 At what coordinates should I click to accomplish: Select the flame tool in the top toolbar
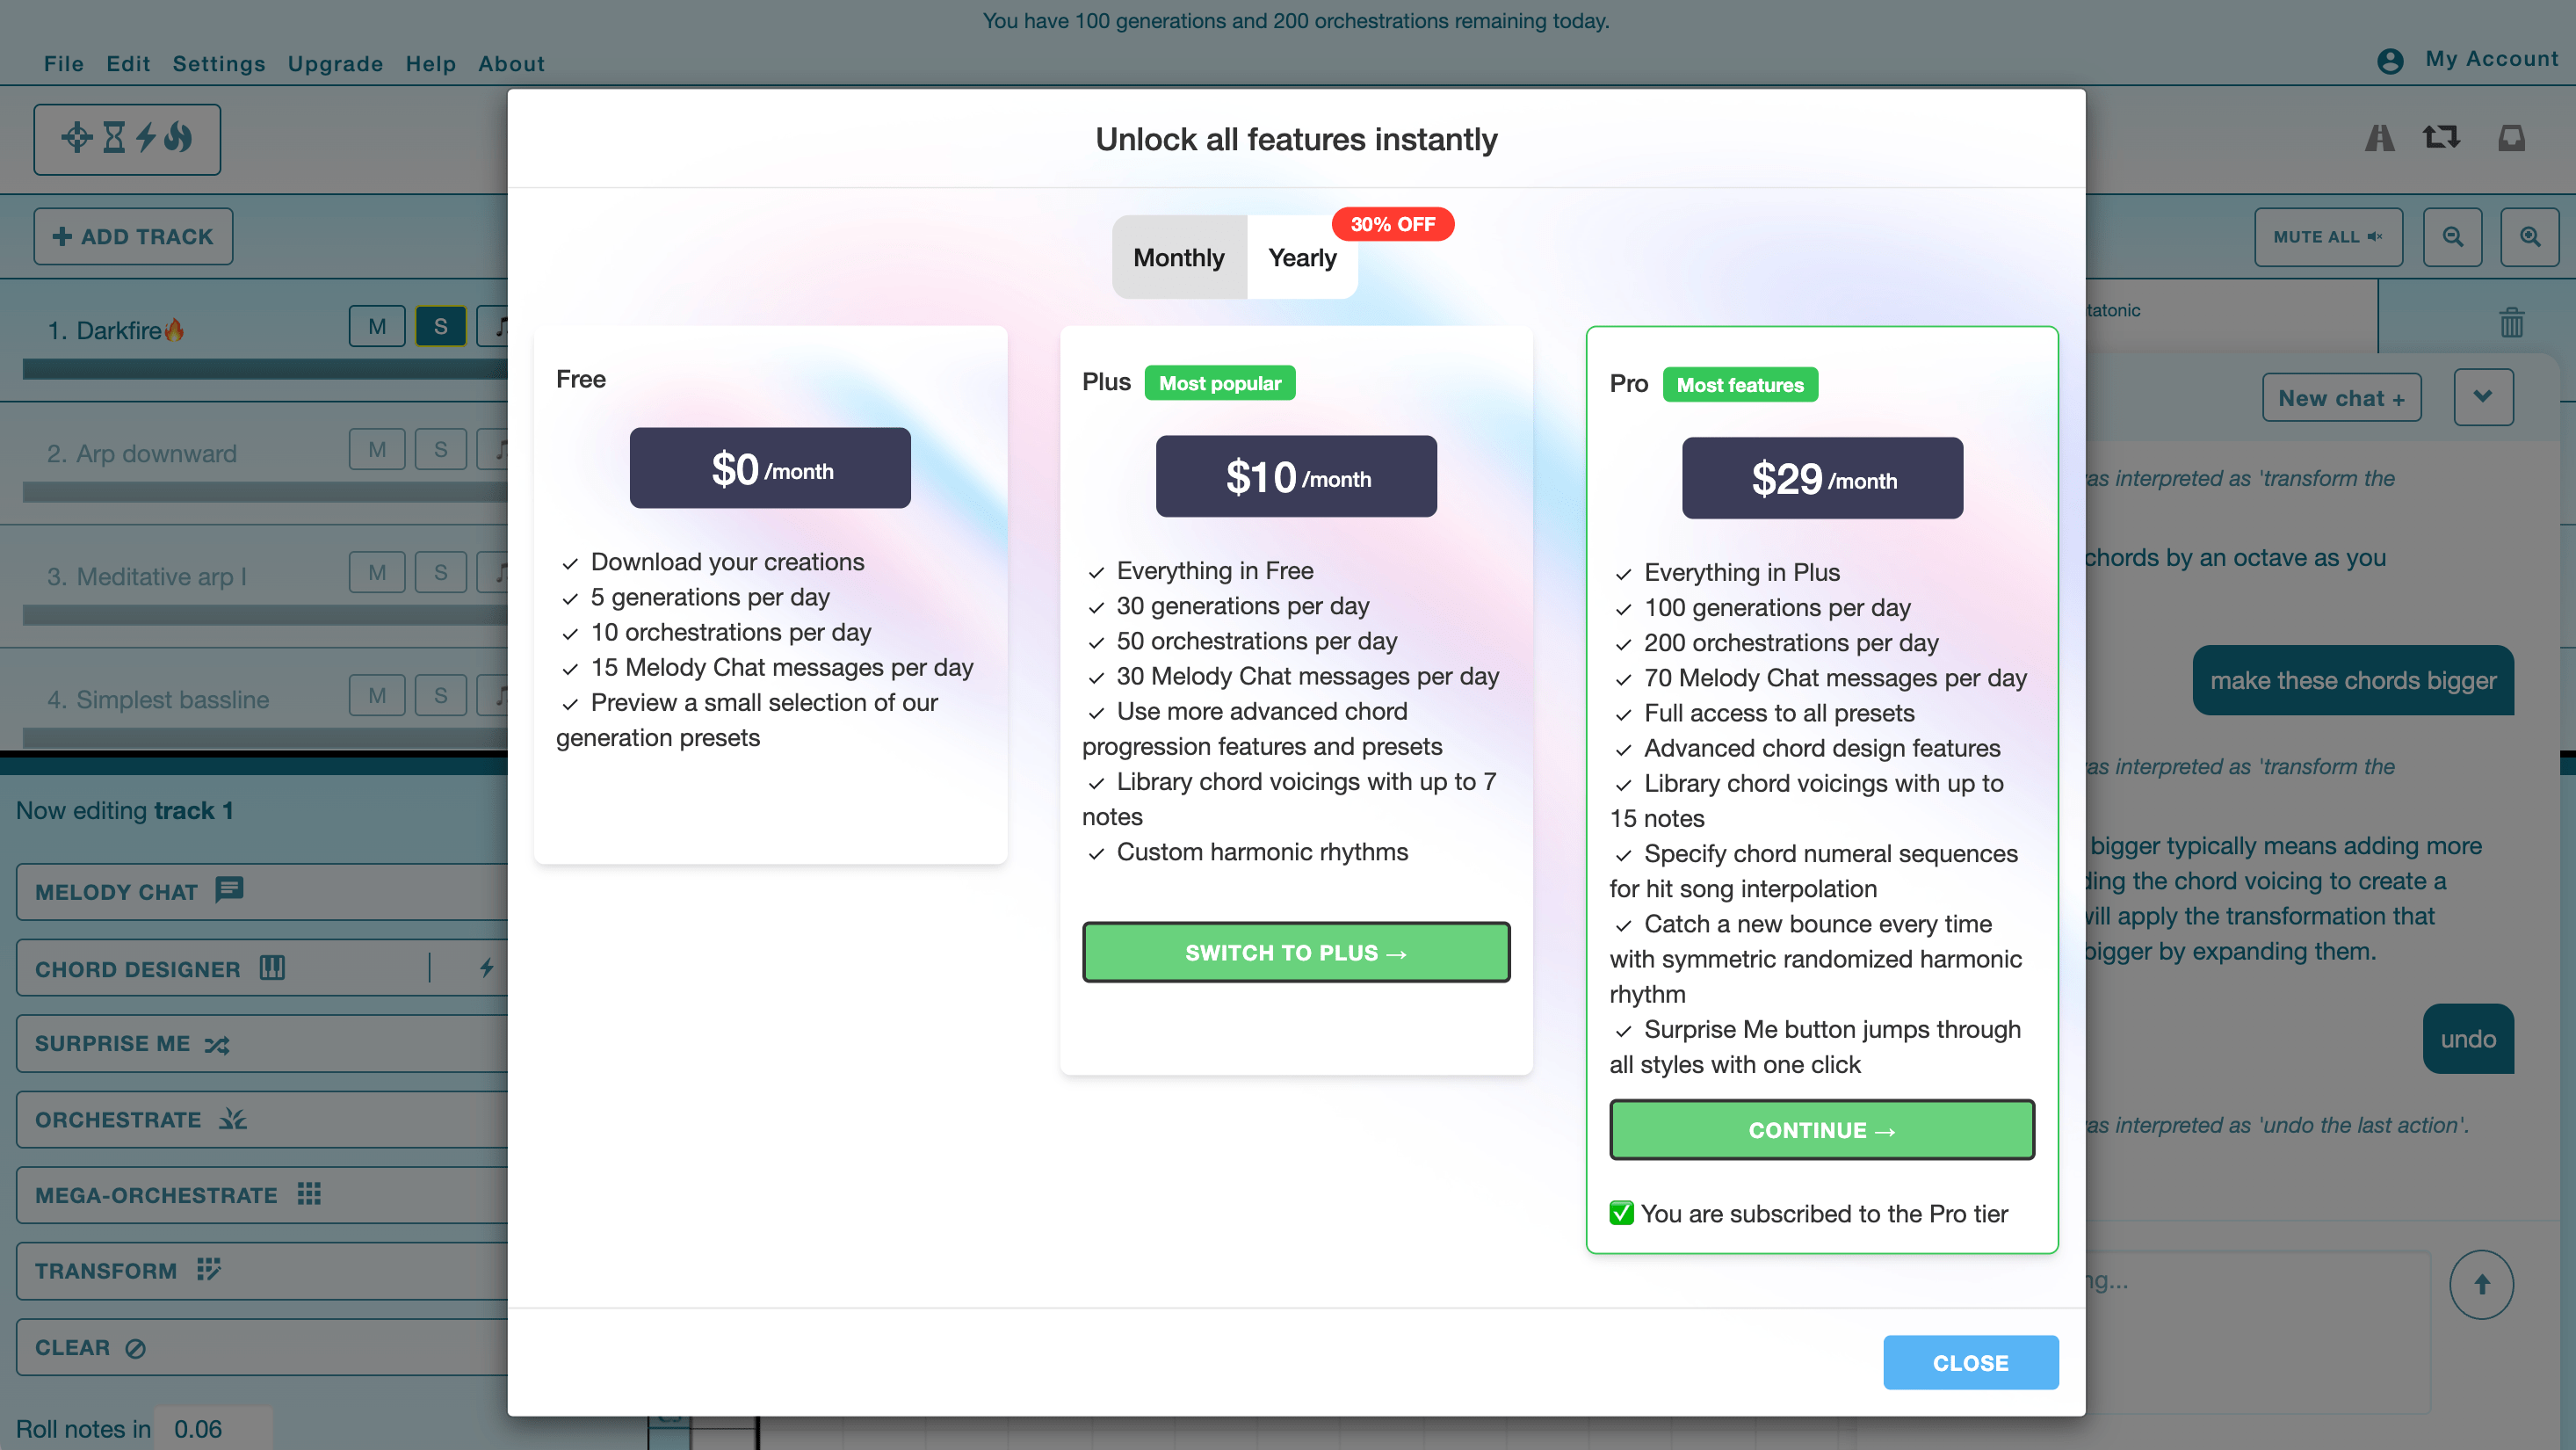(177, 139)
